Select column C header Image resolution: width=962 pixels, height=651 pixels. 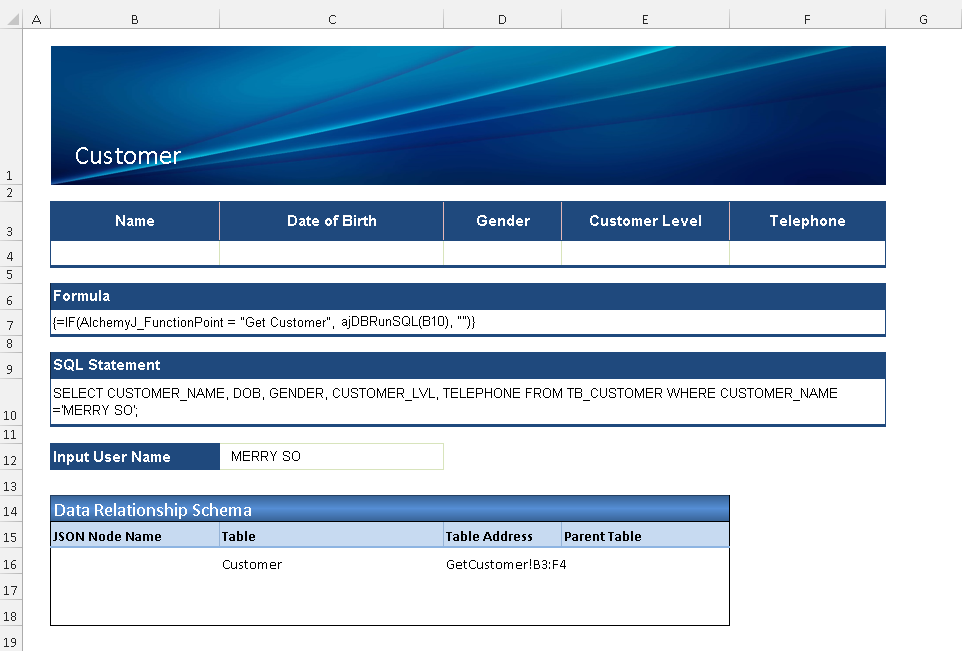(x=331, y=19)
